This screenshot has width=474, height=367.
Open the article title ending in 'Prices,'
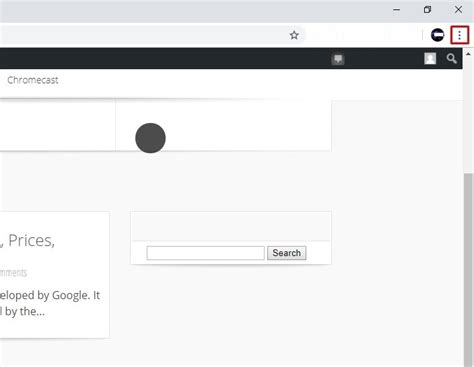pyautogui.click(x=27, y=241)
